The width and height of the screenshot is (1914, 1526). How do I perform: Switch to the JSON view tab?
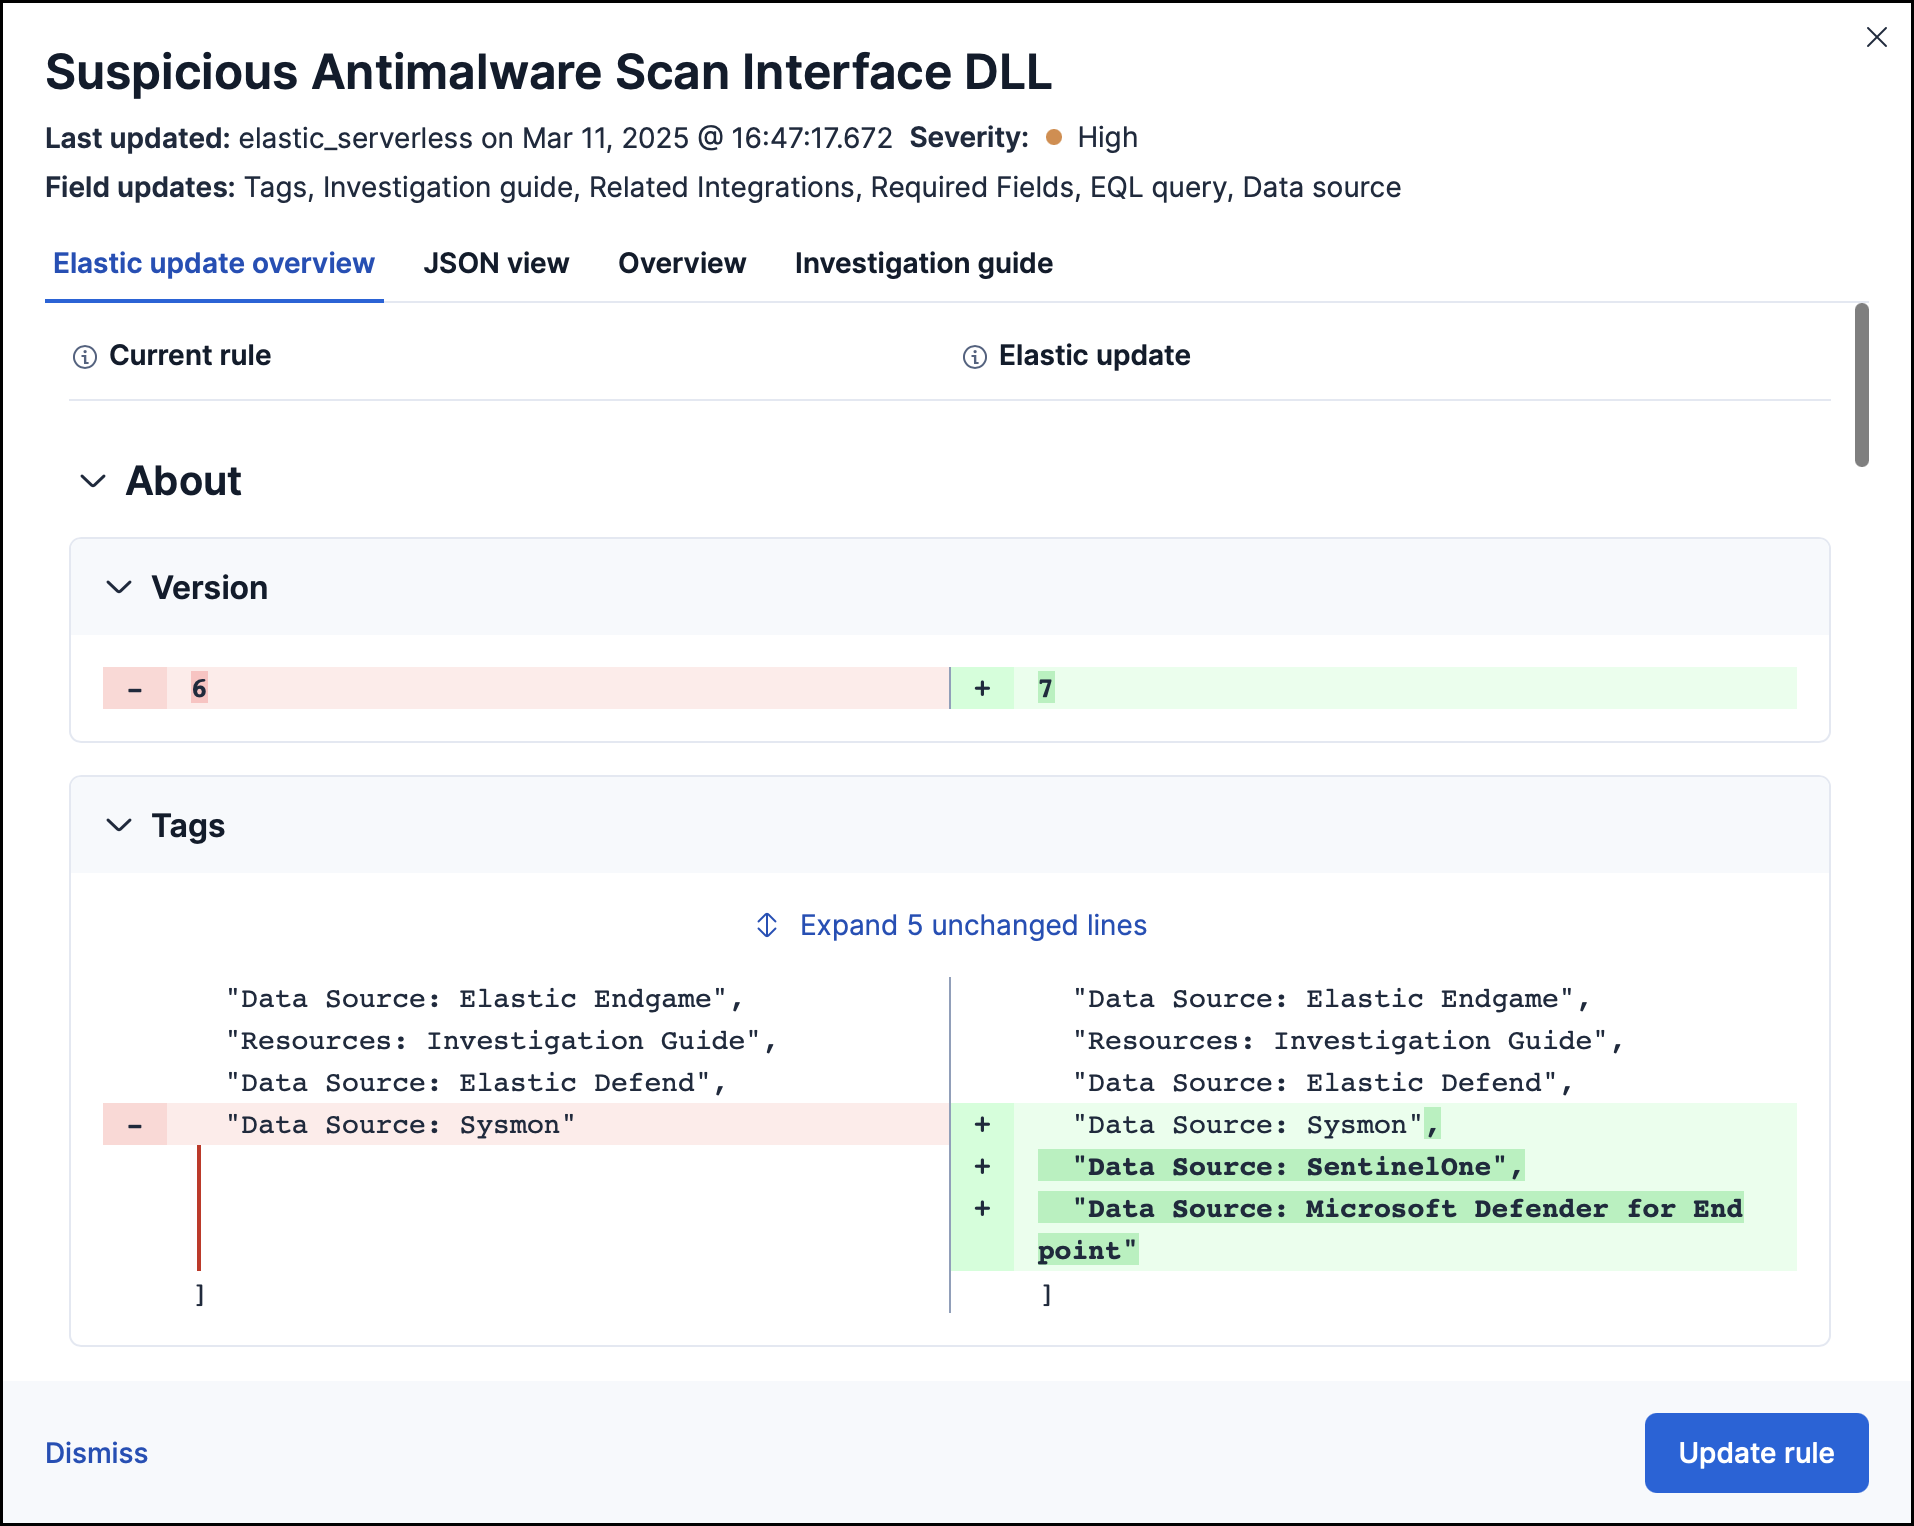click(x=496, y=263)
